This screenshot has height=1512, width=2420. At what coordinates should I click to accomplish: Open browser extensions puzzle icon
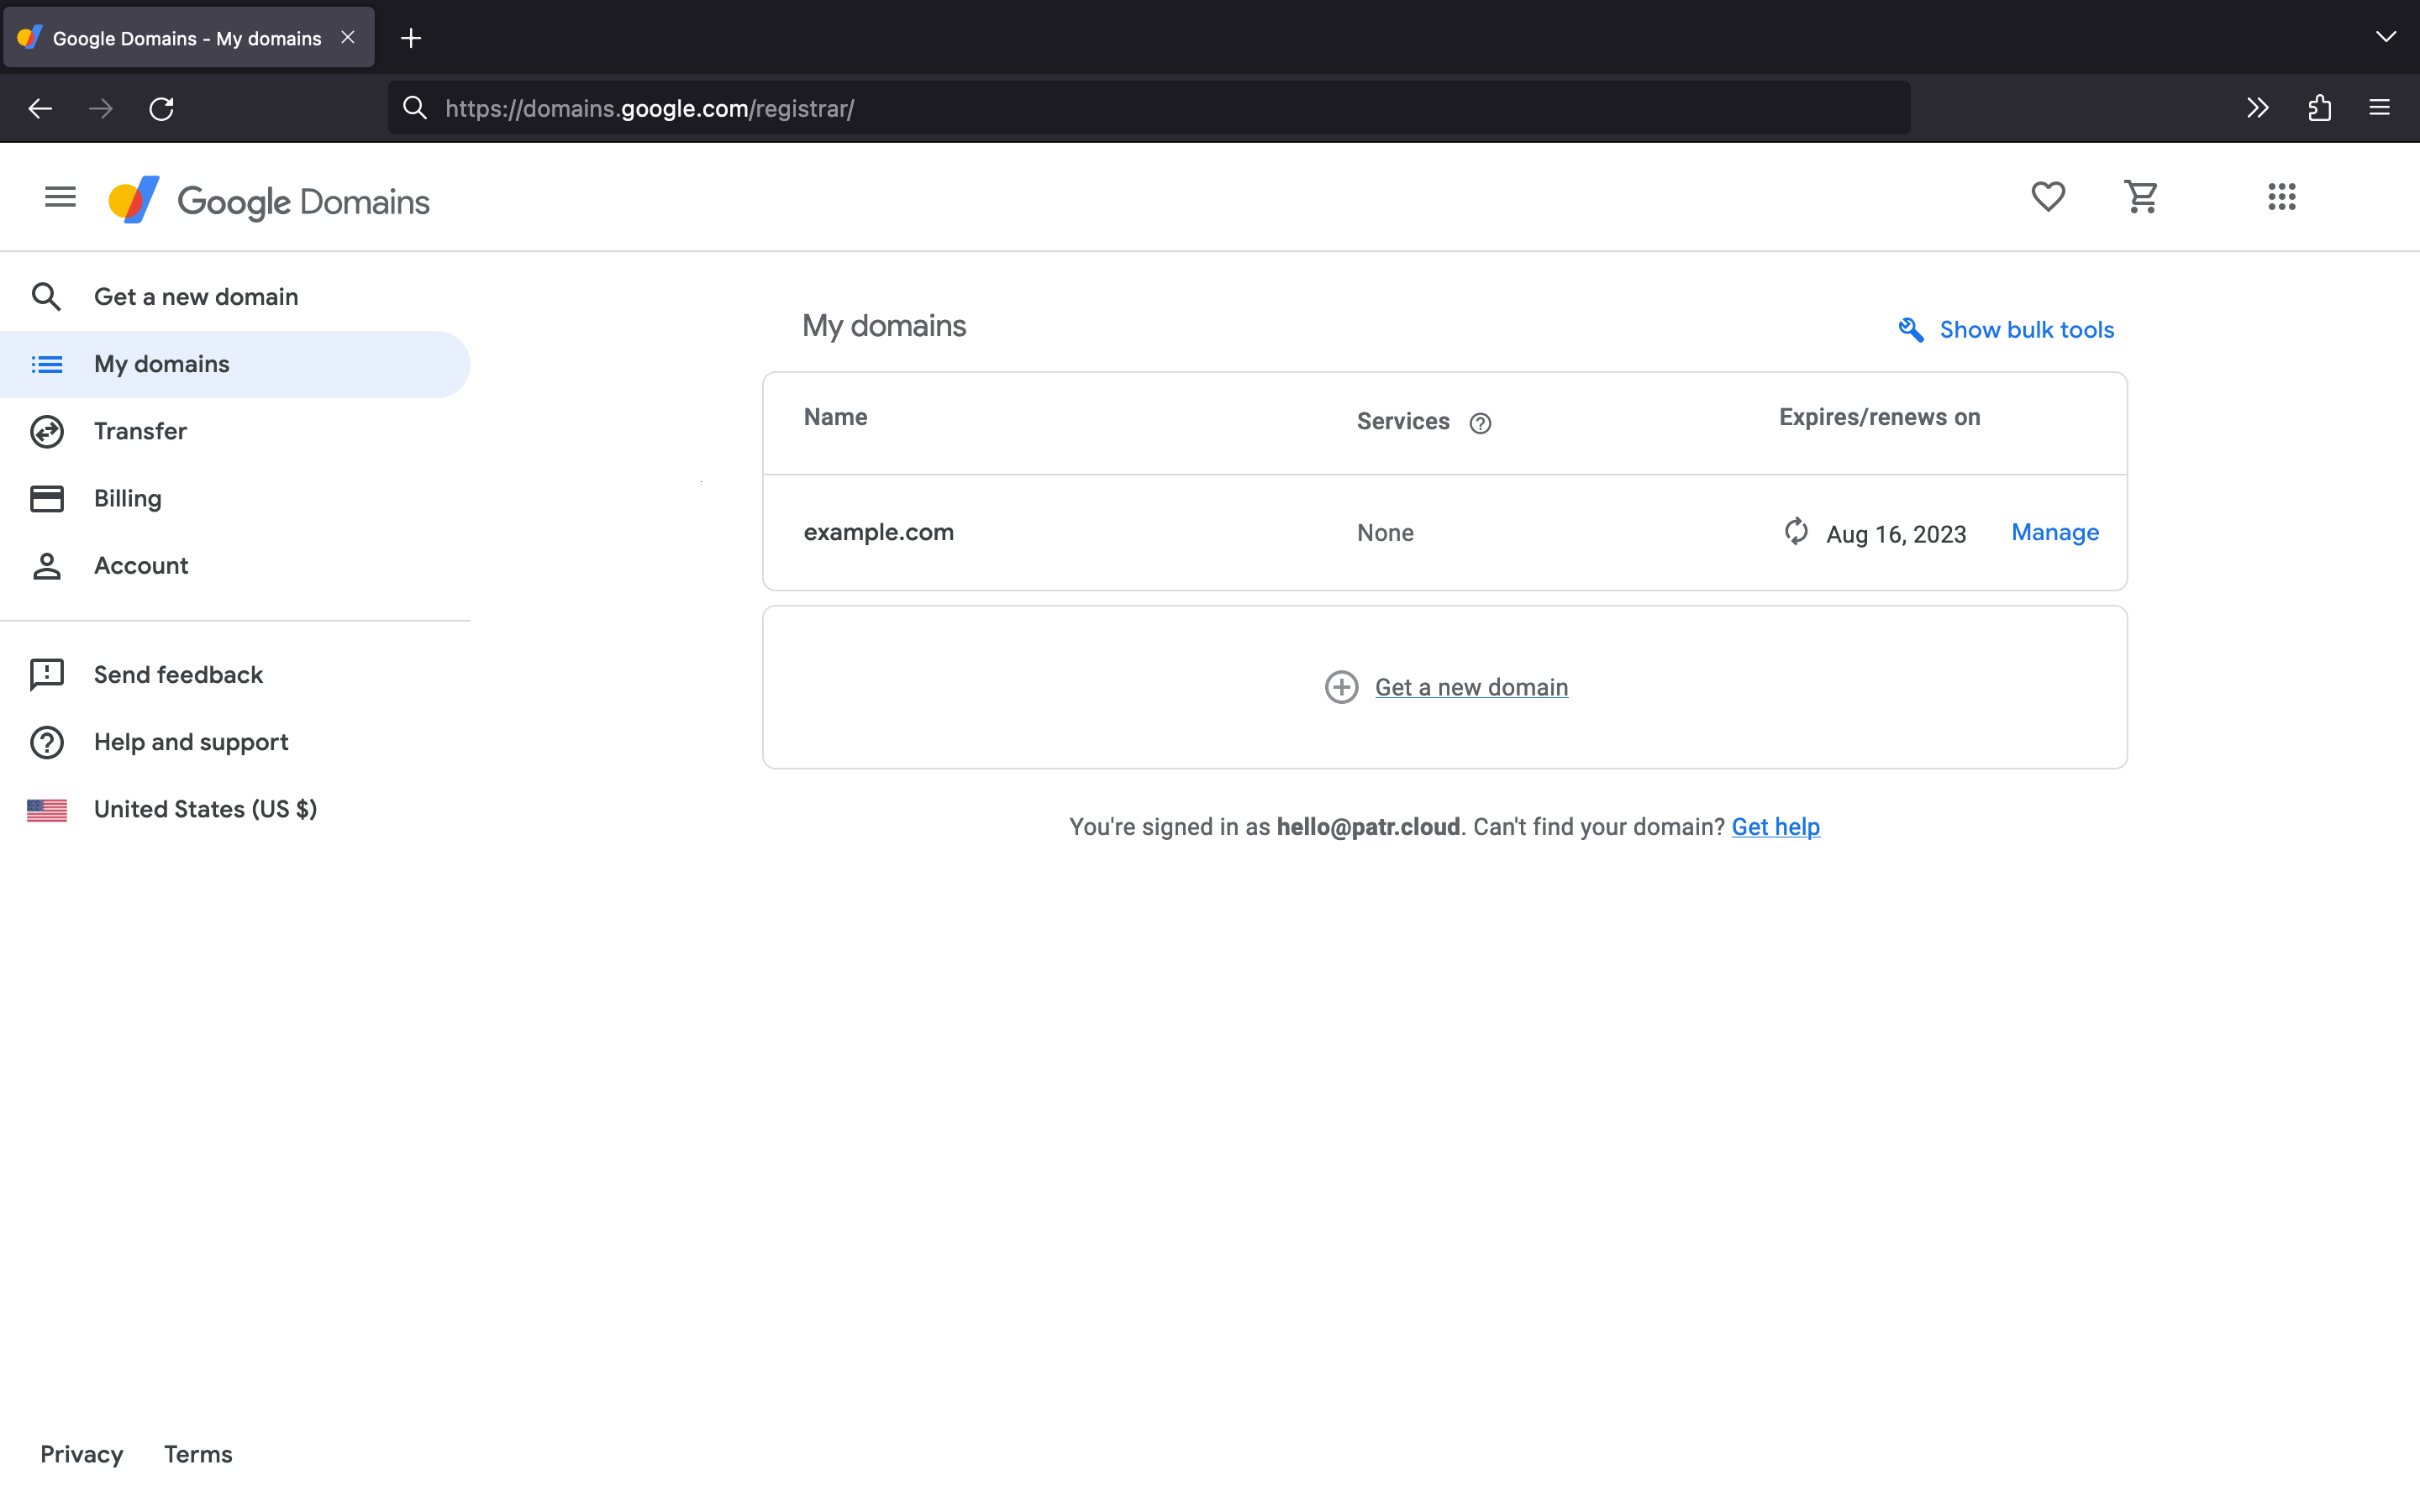point(2320,108)
